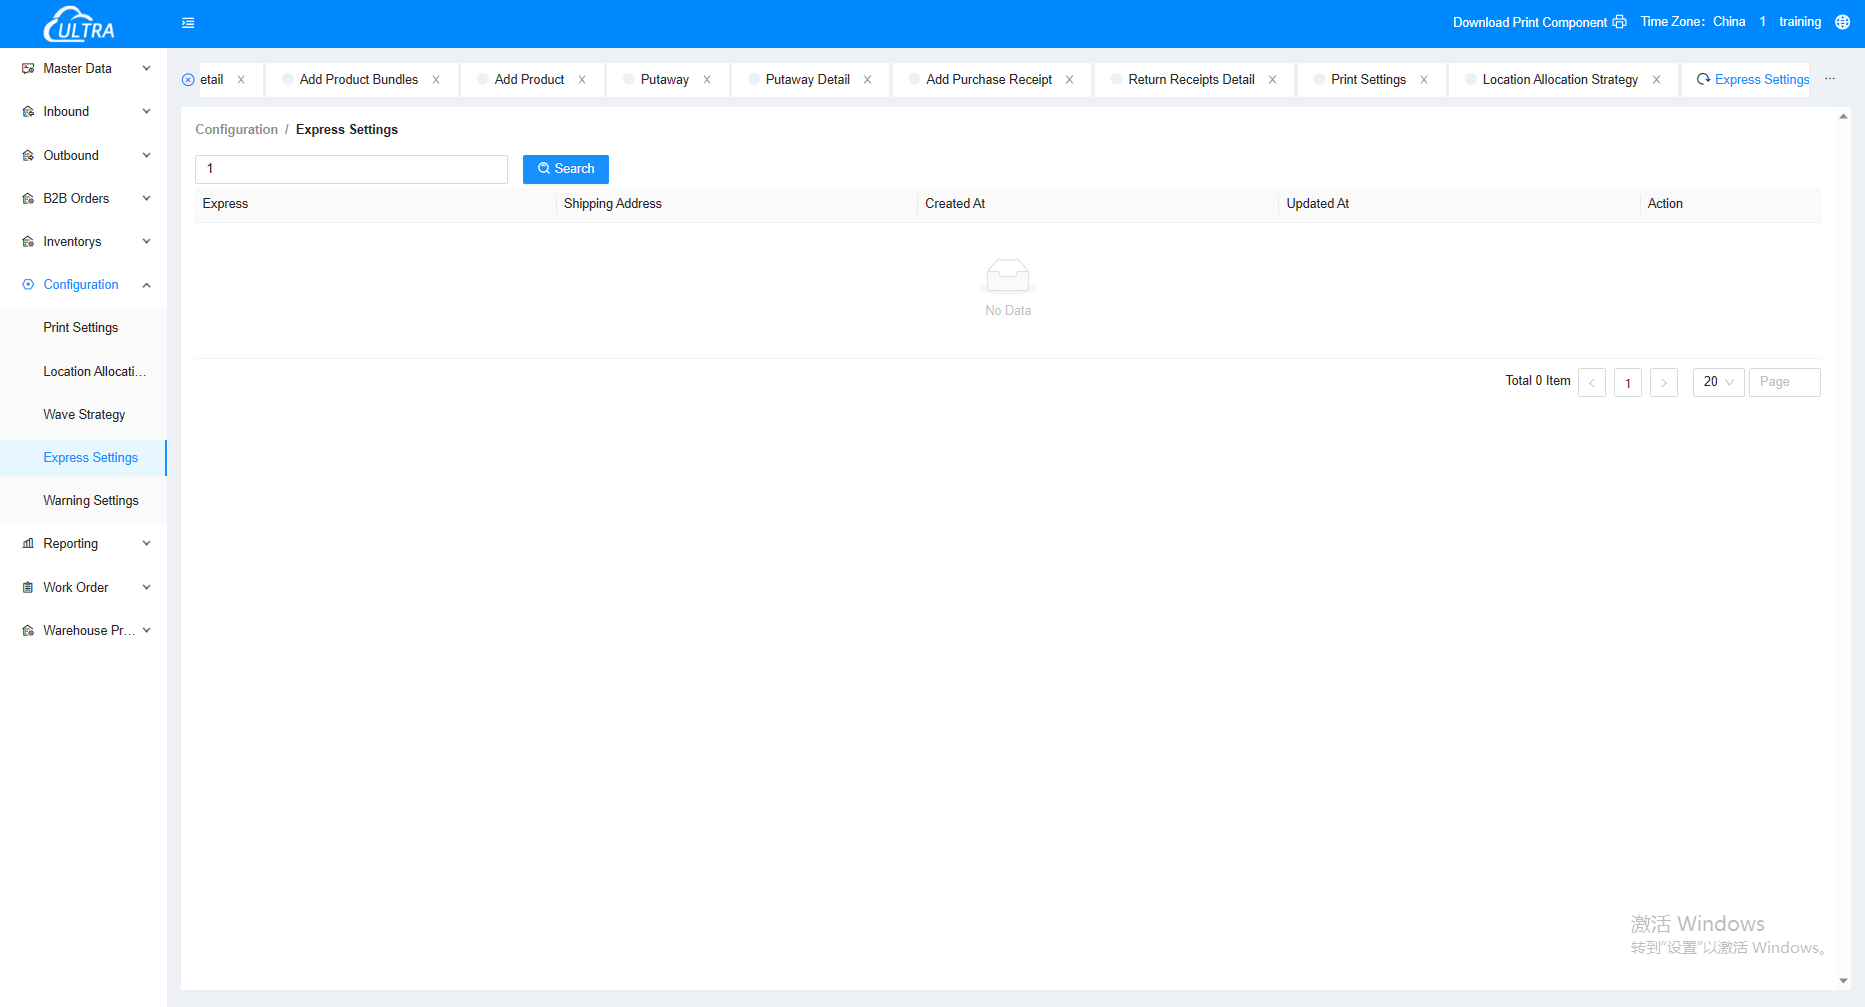Open Print Settings in the sidebar
Screen dimensions: 1865x1007
point(81,328)
